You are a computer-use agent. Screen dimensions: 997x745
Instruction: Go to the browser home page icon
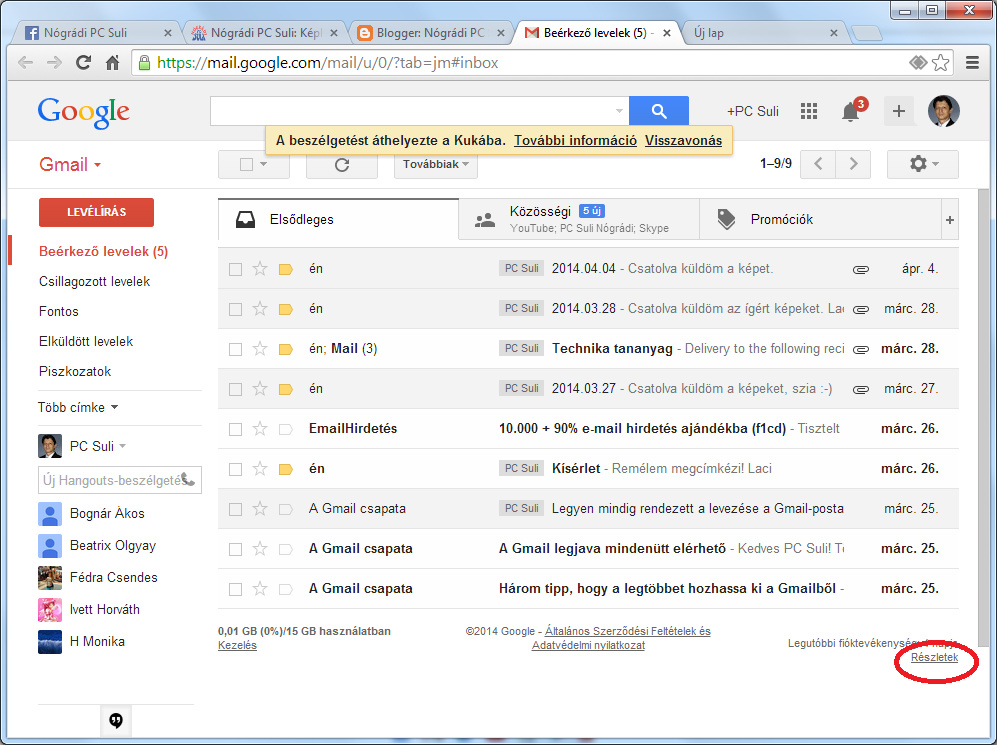(x=113, y=62)
